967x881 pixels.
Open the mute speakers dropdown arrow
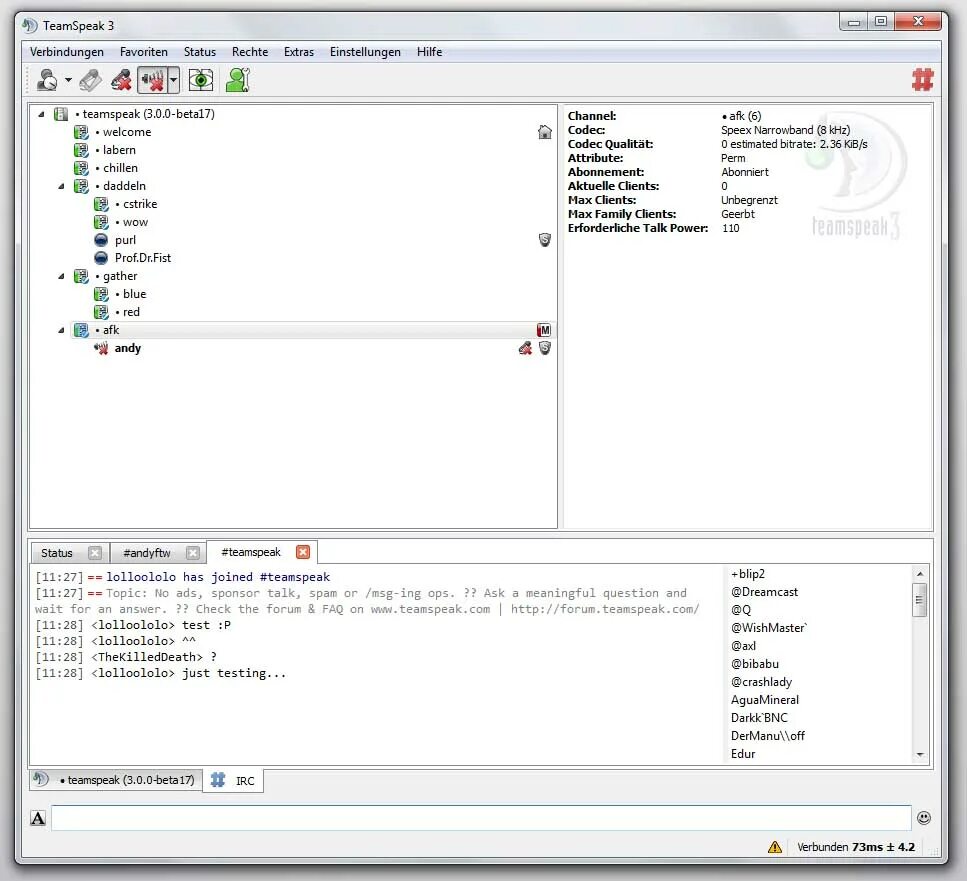[x=173, y=80]
